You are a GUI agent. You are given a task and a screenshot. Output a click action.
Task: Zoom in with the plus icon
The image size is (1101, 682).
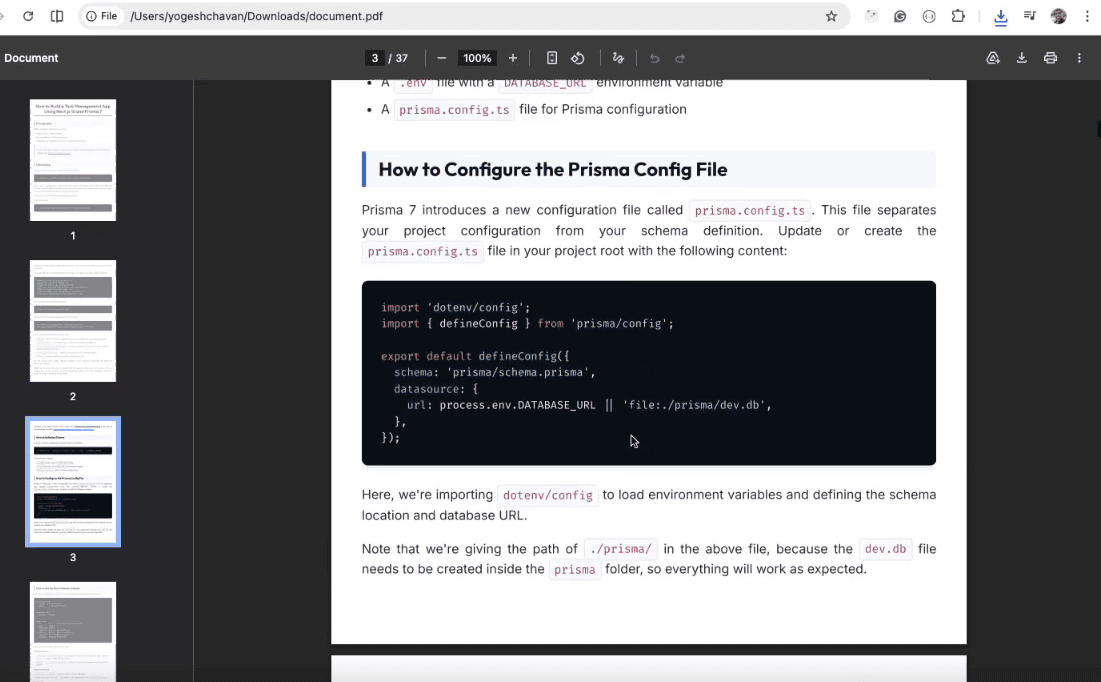(512, 58)
